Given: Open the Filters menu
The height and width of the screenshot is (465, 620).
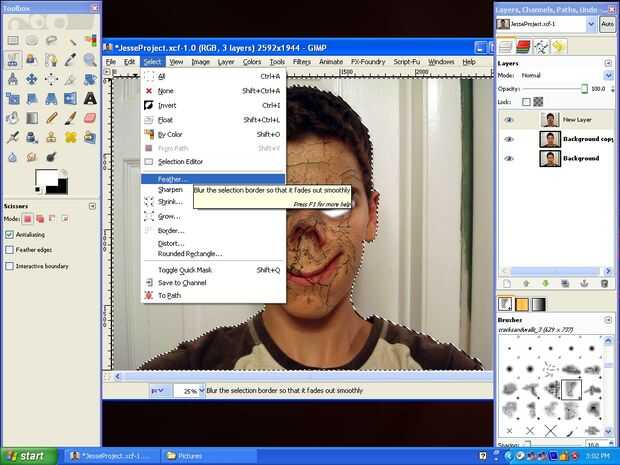Looking at the screenshot, I should tap(302, 62).
